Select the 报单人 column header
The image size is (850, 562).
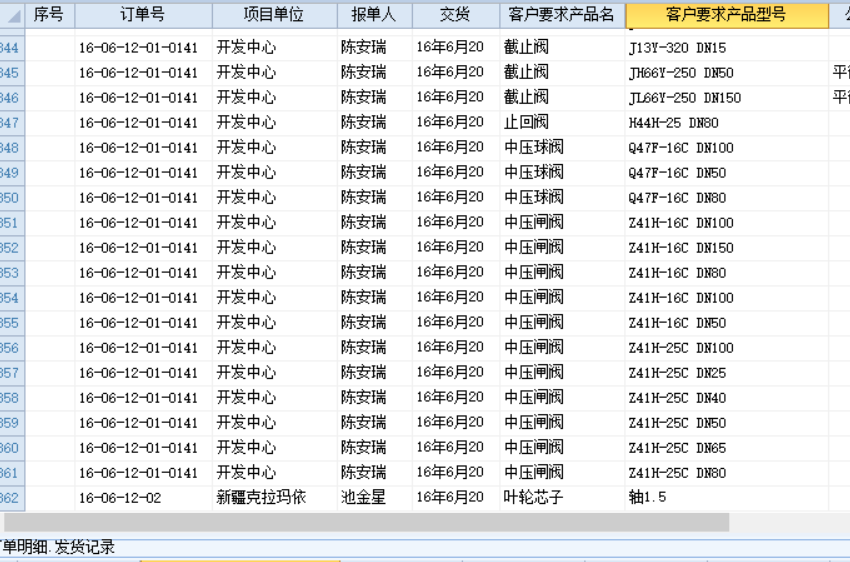click(374, 15)
